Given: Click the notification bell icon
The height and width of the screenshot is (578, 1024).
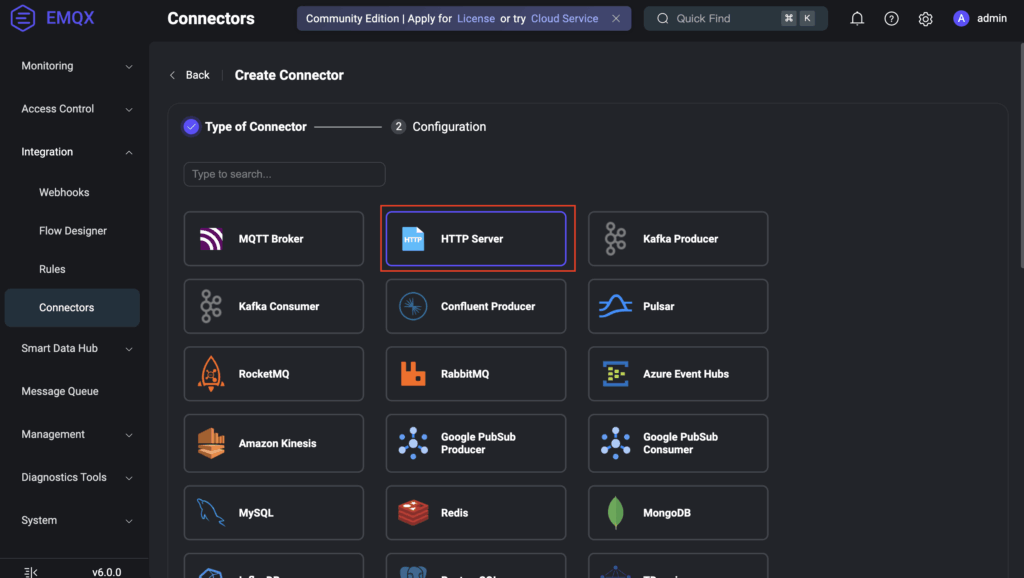Looking at the screenshot, I should click(857, 19).
